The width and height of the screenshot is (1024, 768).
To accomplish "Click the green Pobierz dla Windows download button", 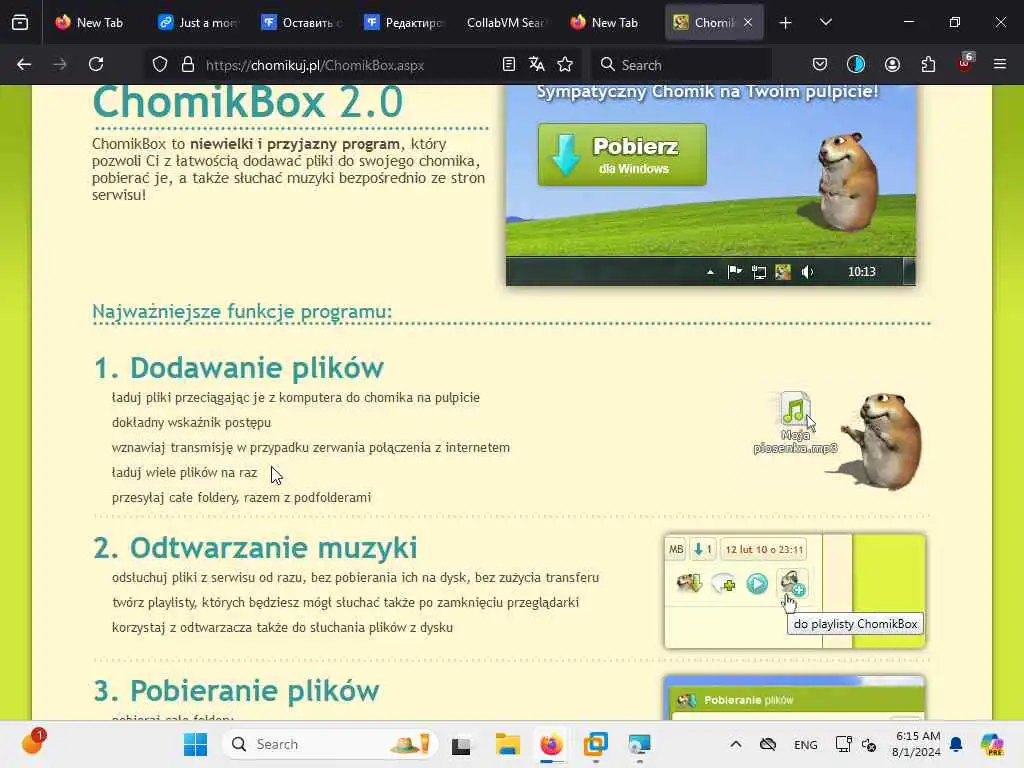I will point(622,155).
